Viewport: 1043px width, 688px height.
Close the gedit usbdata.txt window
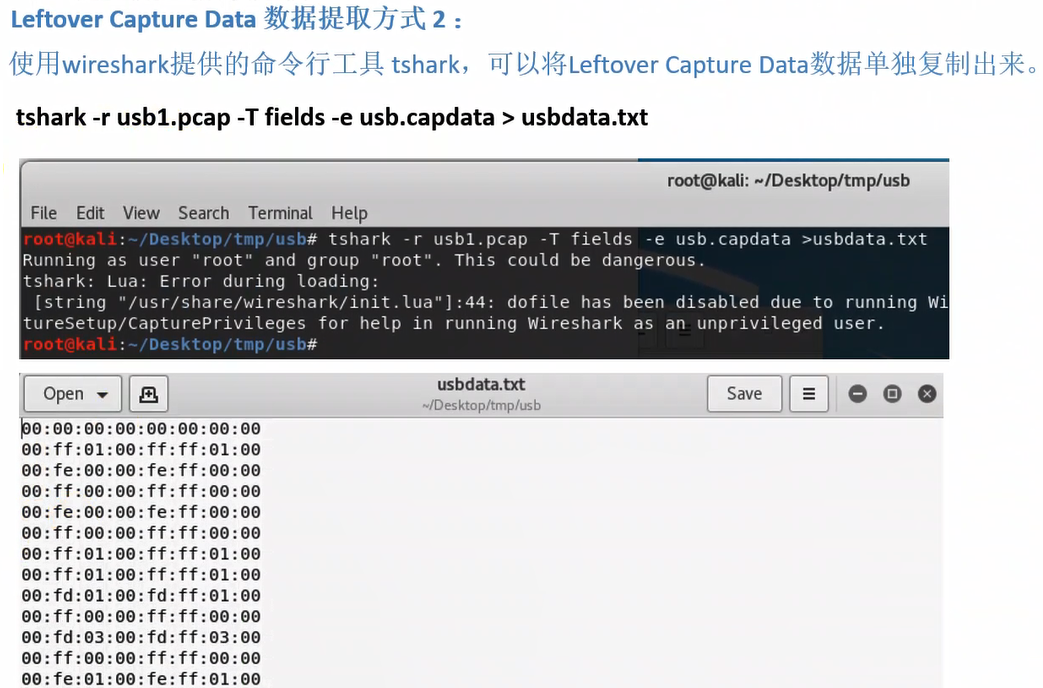(927, 394)
